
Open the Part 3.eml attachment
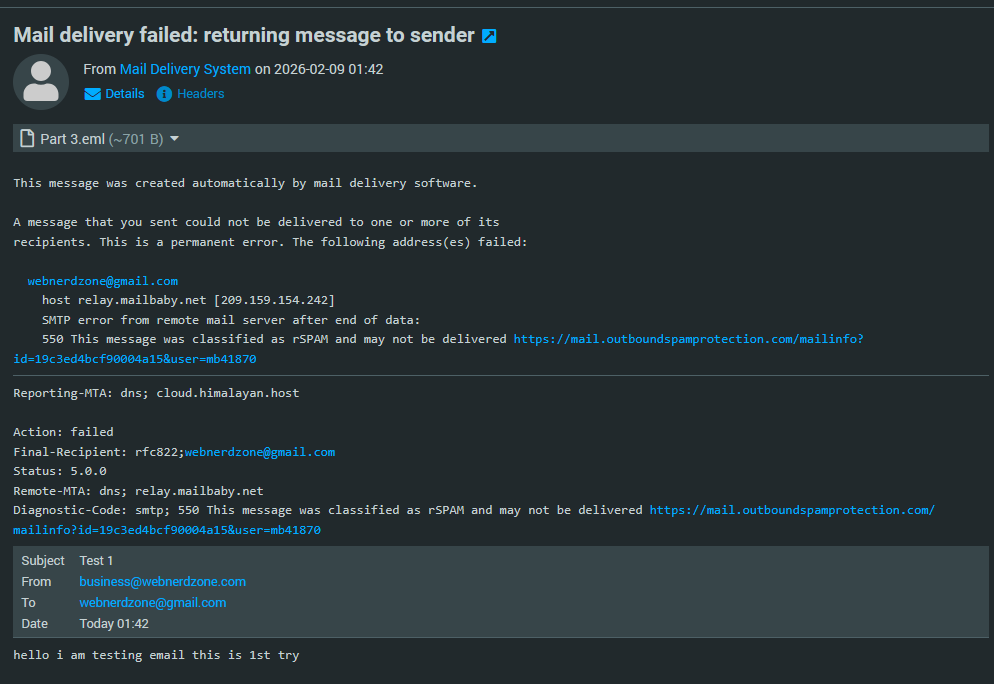72,139
